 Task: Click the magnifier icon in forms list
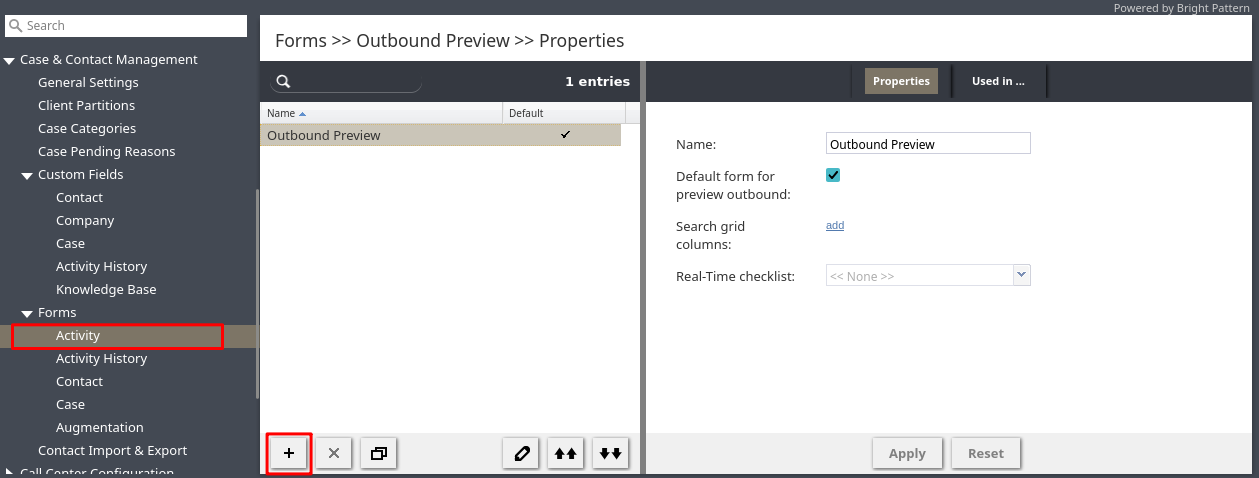click(283, 82)
